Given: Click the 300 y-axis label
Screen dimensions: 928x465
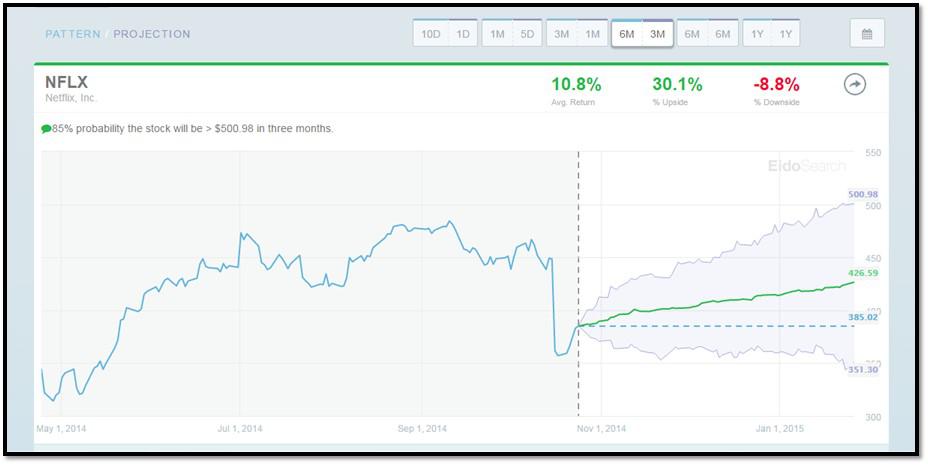Looking at the screenshot, I should click(874, 417).
